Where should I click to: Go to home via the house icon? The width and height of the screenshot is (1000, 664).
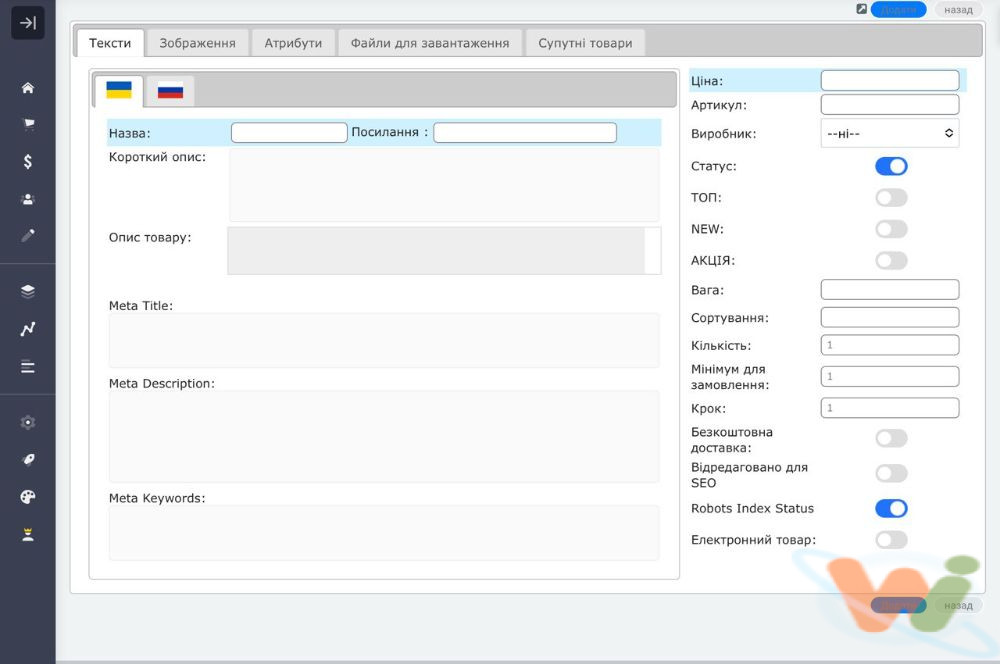[28, 88]
